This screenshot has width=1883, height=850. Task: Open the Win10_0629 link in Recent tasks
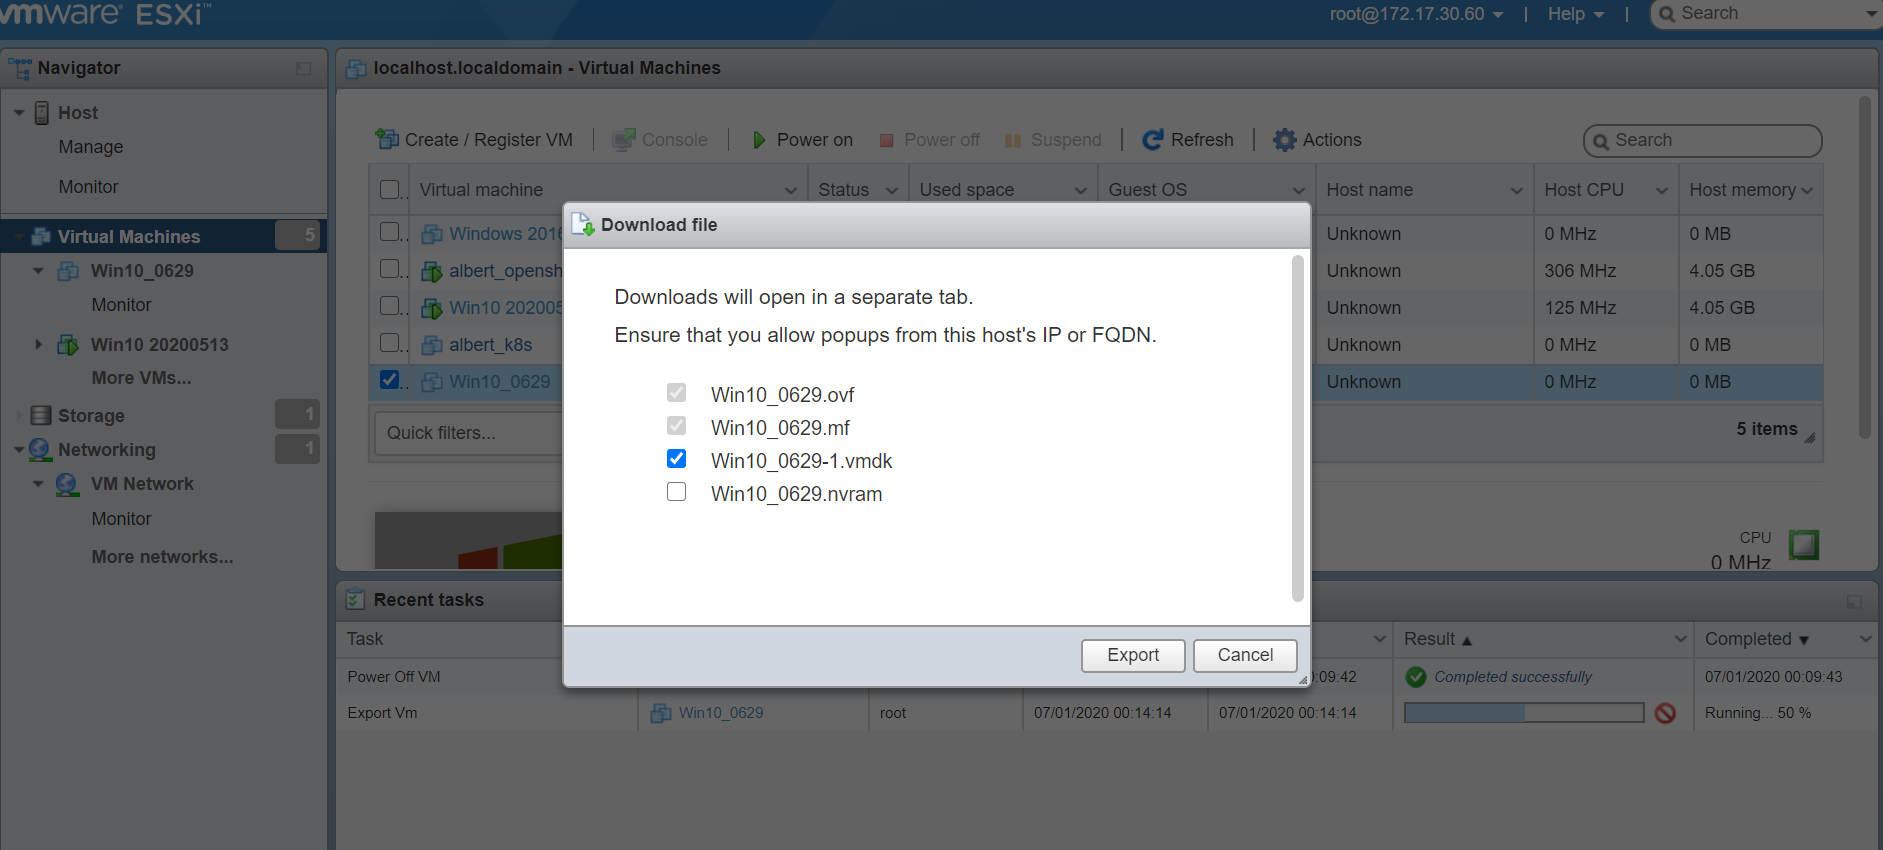point(721,713)
